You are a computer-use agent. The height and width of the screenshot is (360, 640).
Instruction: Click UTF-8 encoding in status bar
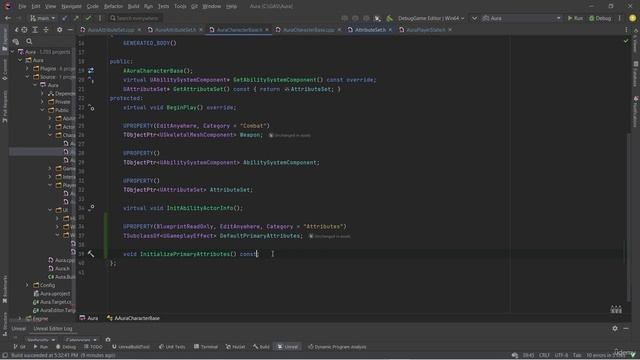[562, 356]
